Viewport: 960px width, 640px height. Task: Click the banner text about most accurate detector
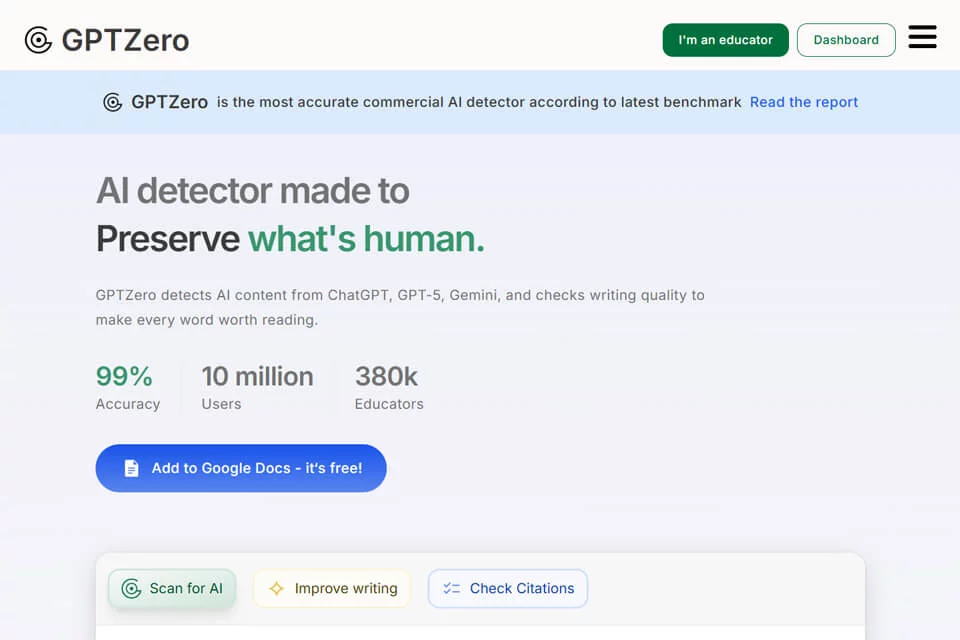click(x=479, y=102)
